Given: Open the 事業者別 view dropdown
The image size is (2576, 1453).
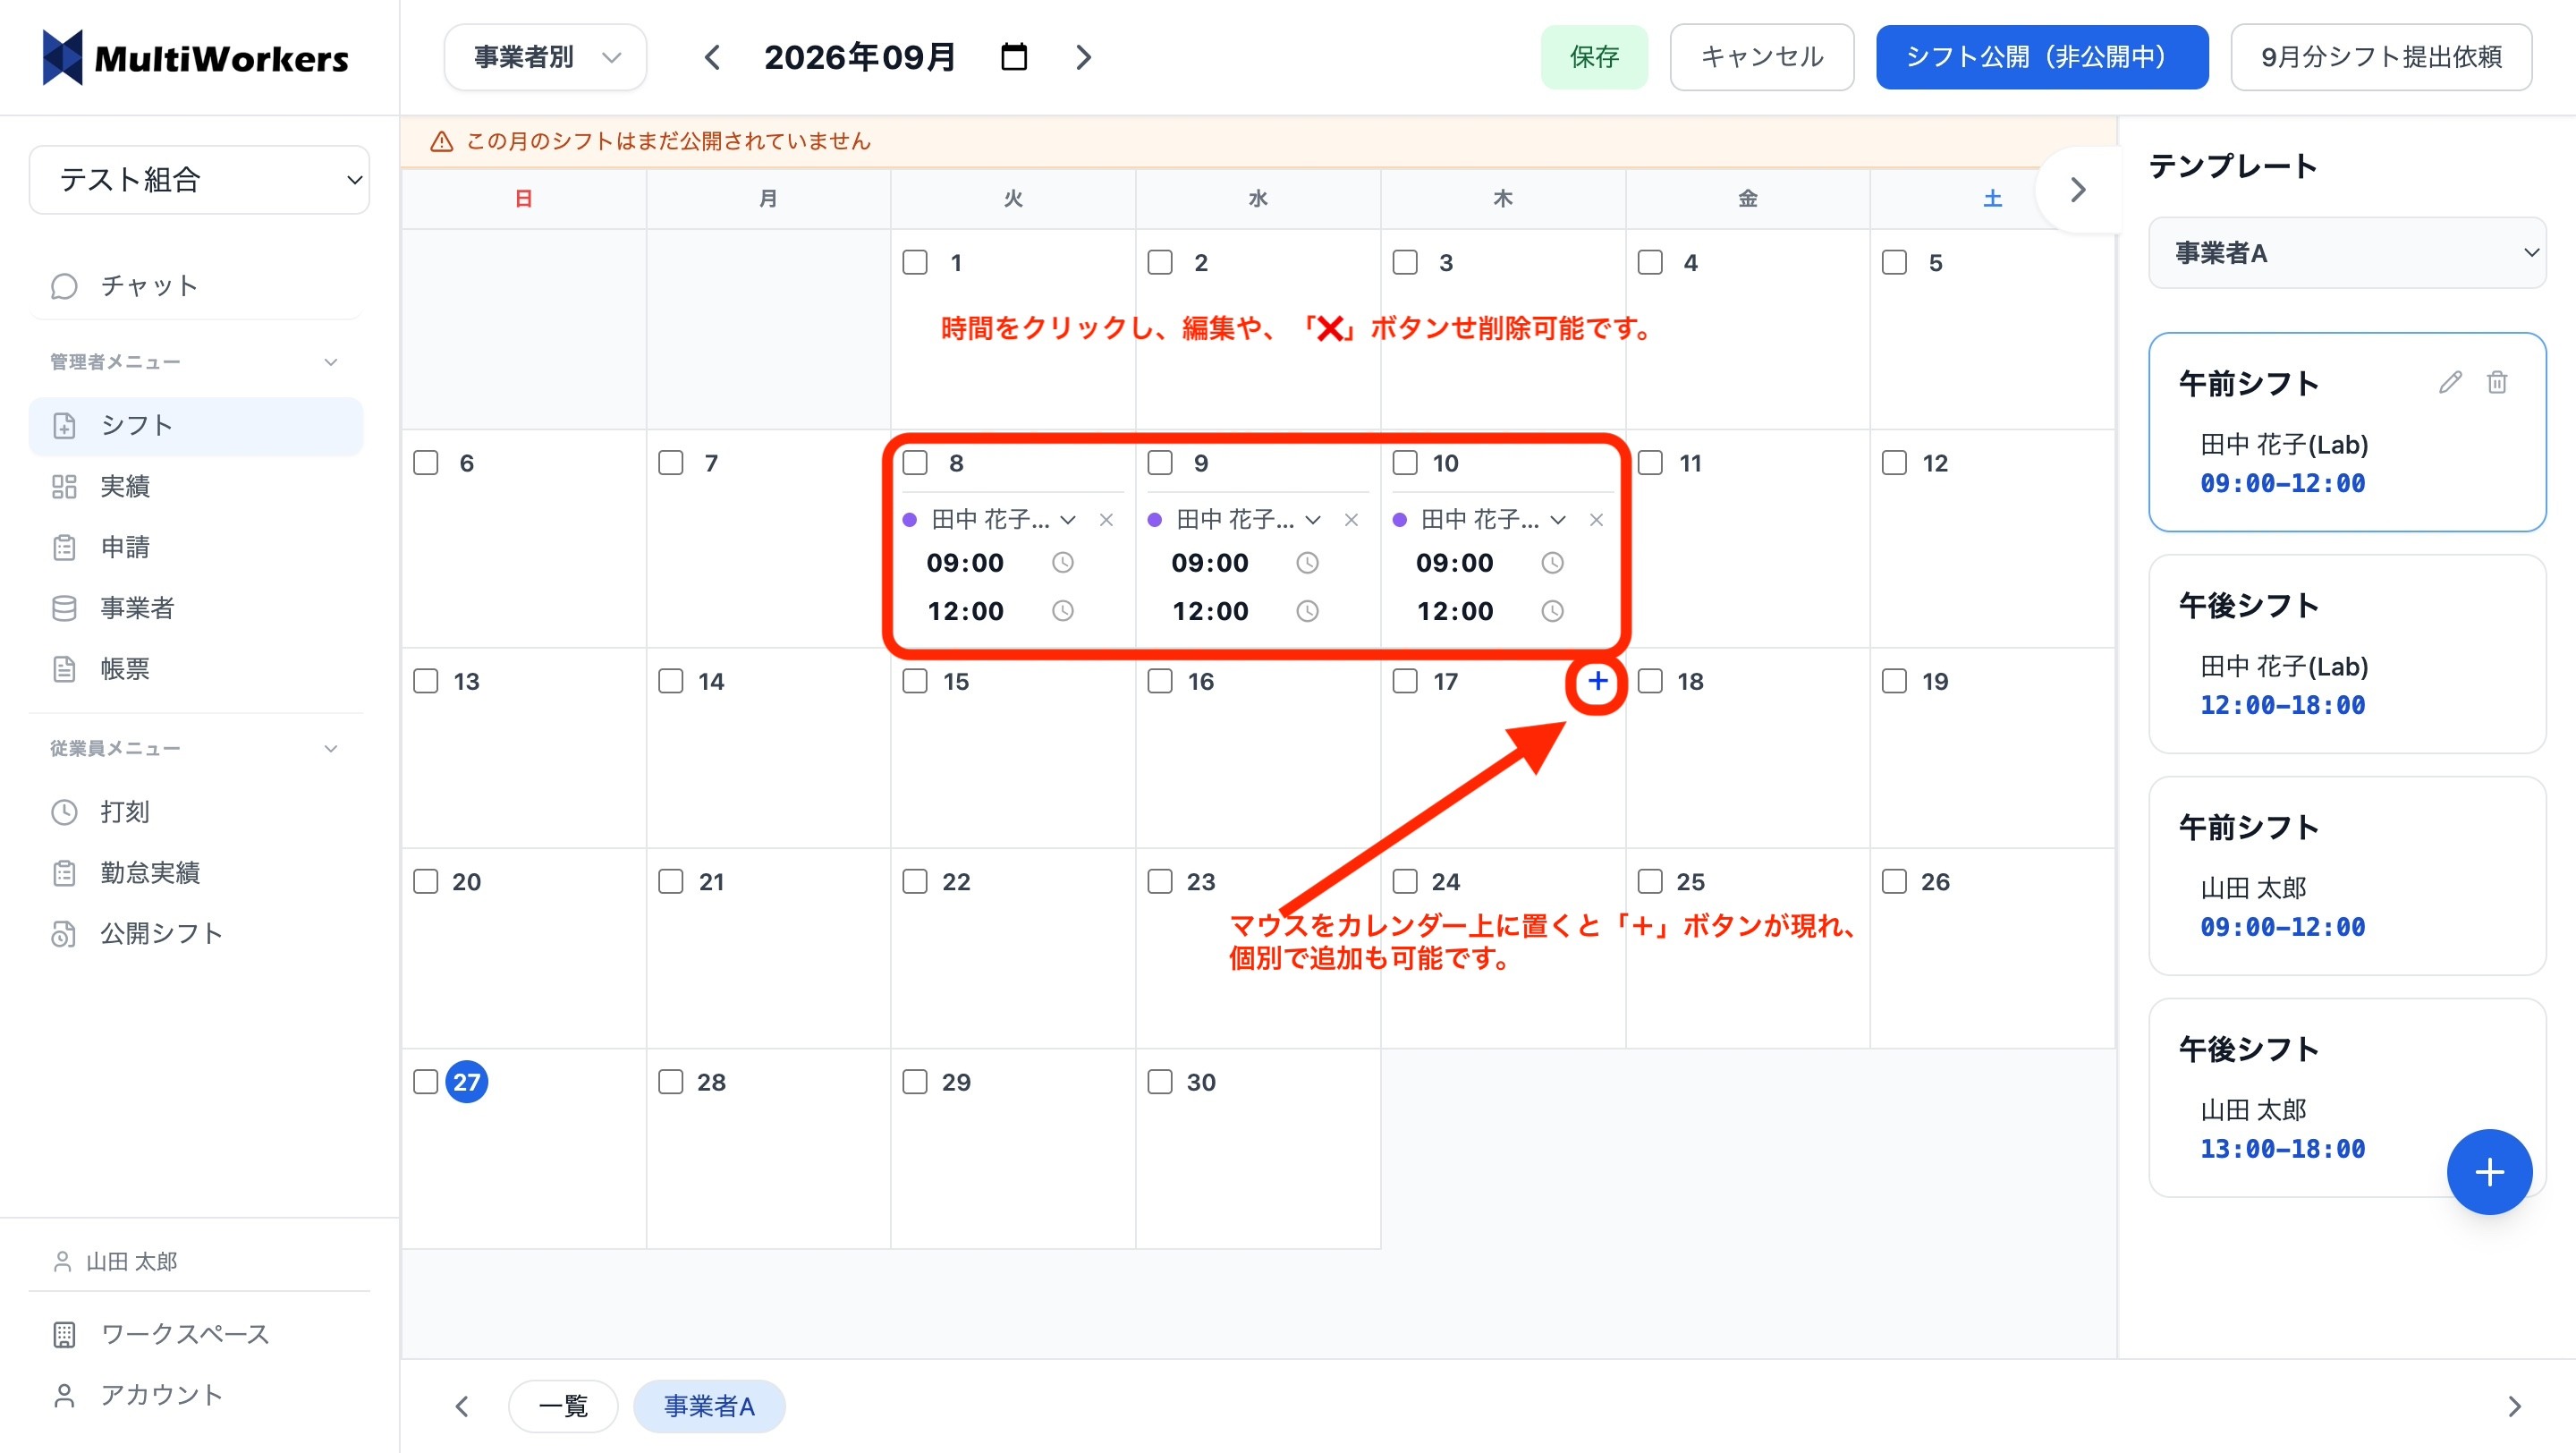Looking at the screenshot, I should tap(545, 57).
